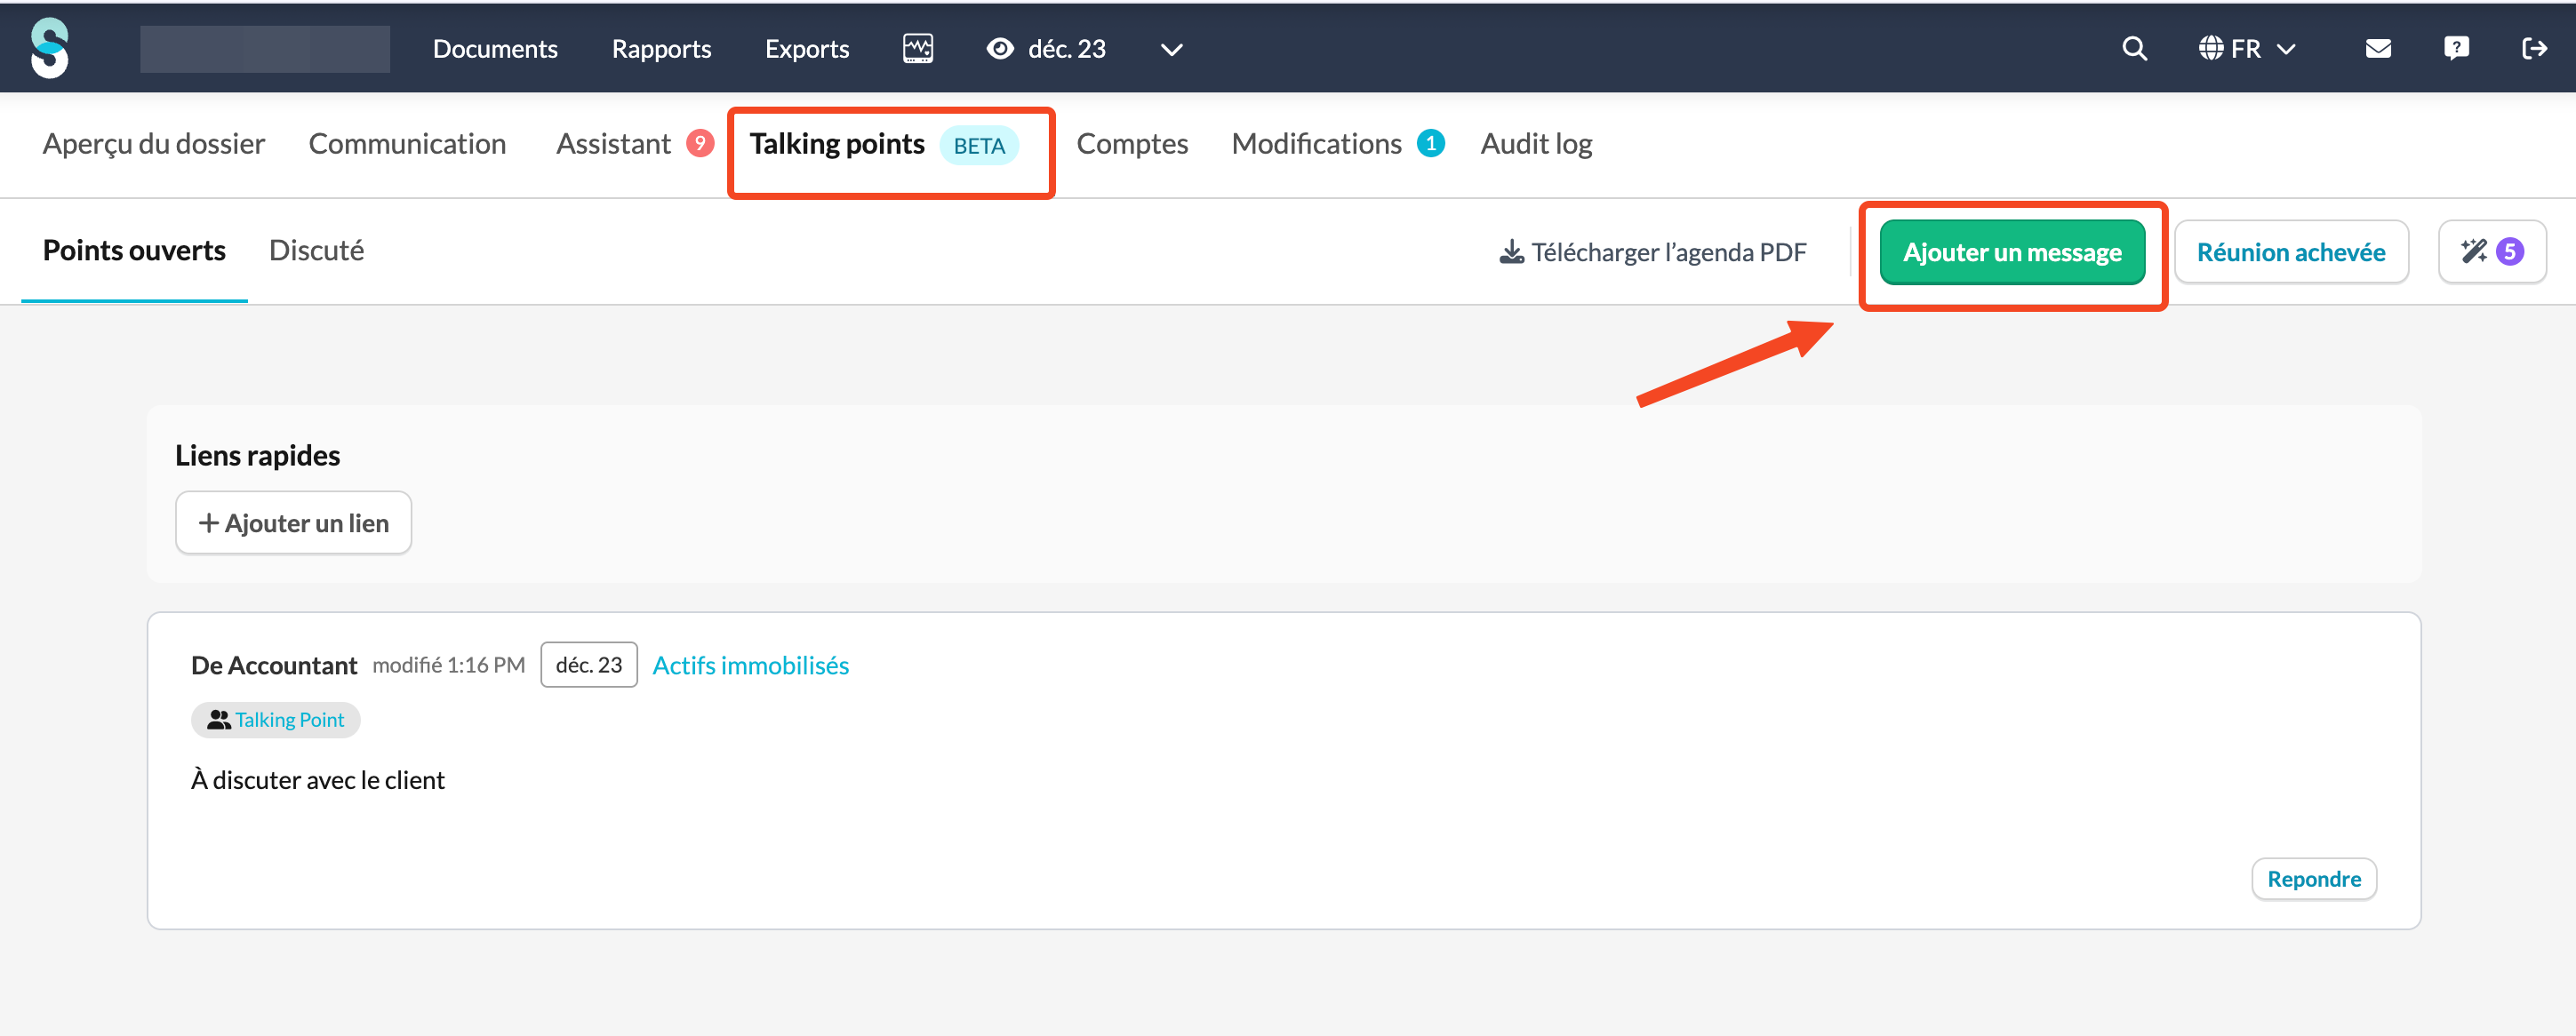Open the search magnifier icon

(x=2134, y=48)
